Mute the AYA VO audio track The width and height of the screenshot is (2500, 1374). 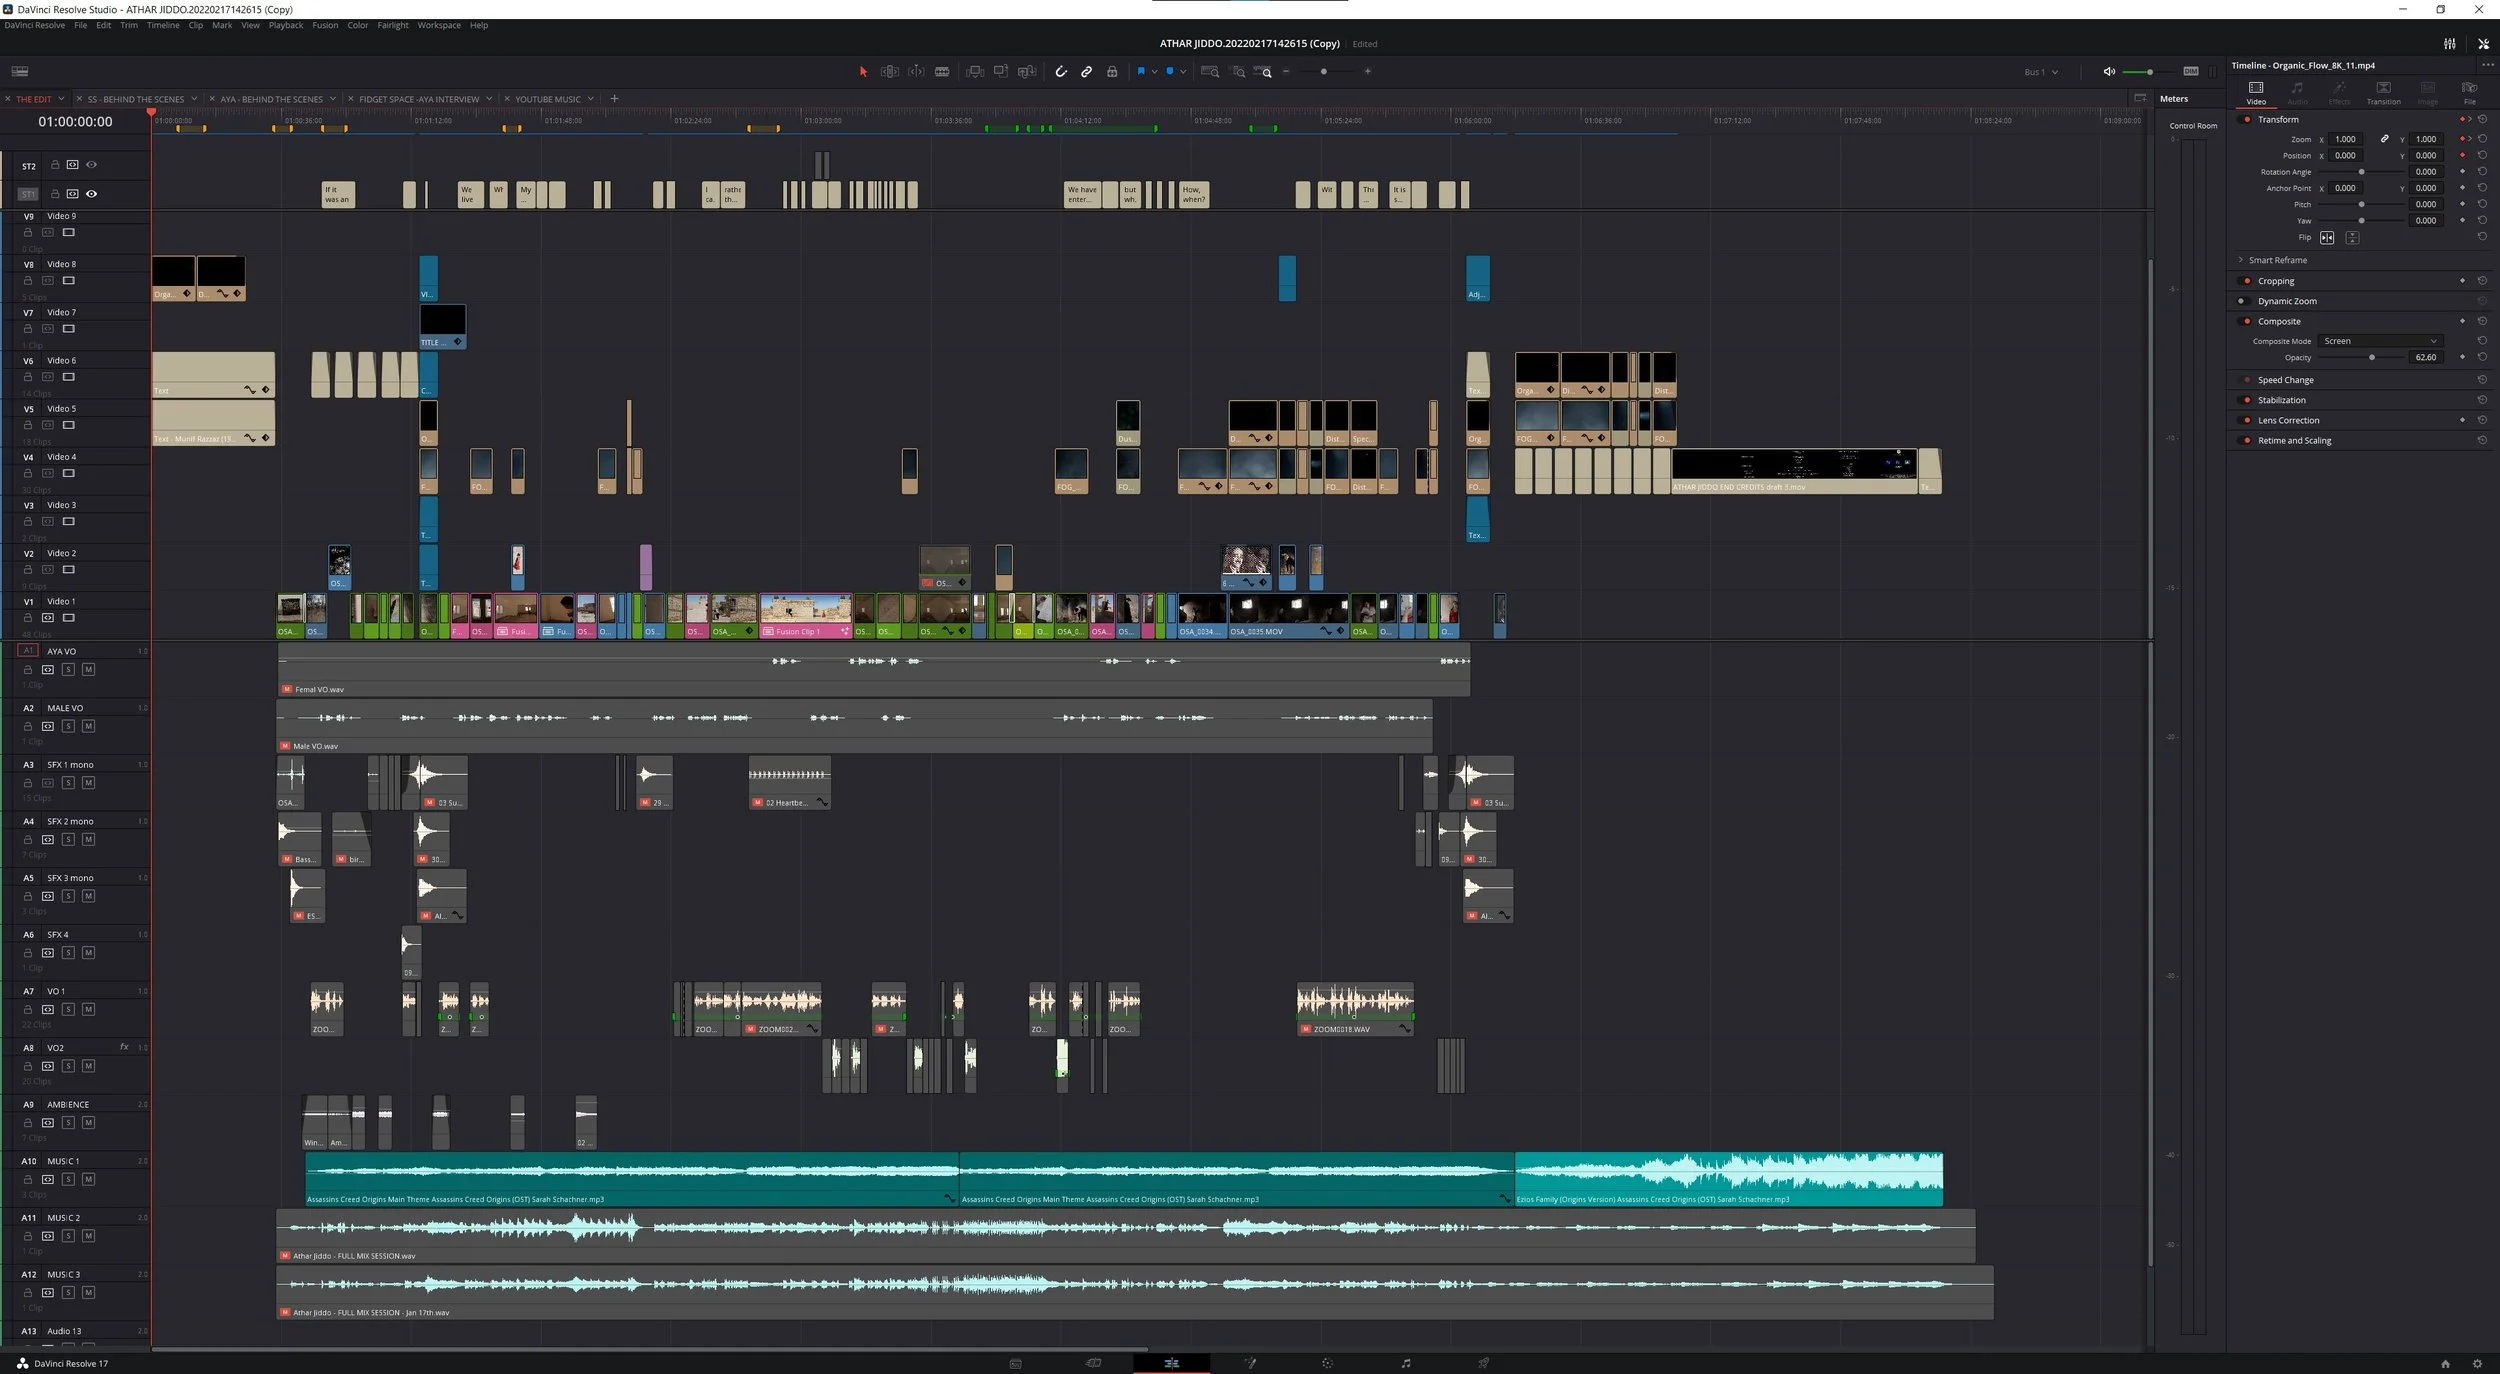(88, 670)
